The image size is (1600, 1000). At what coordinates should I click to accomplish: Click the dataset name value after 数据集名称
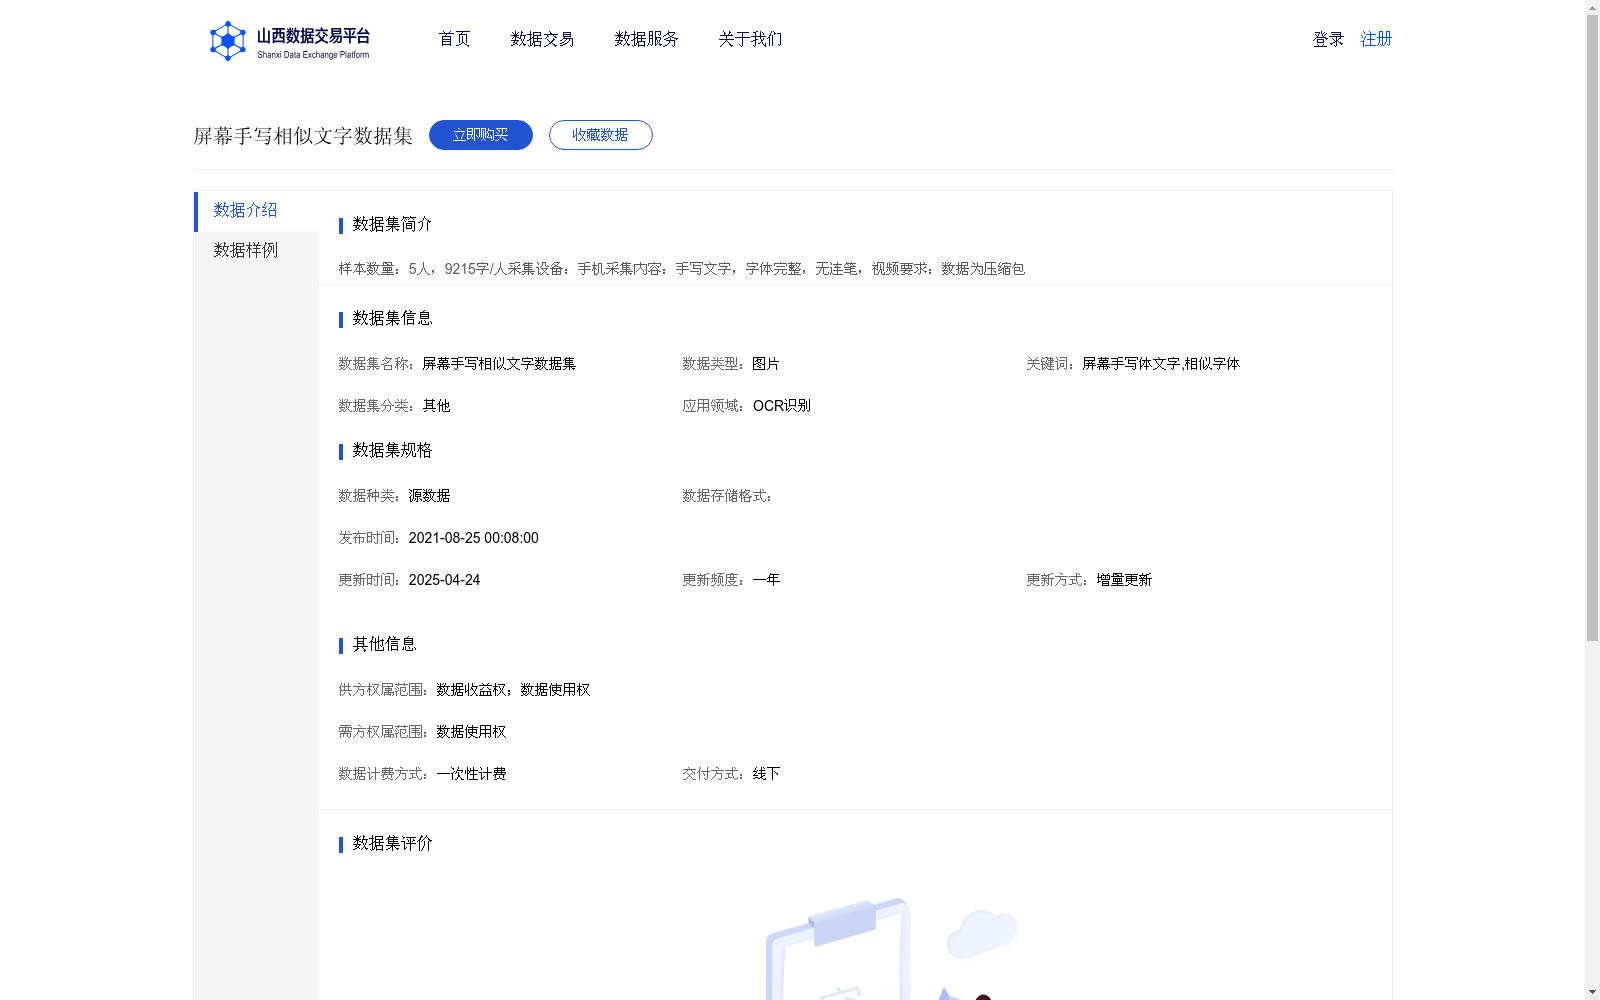pos(499,364)
